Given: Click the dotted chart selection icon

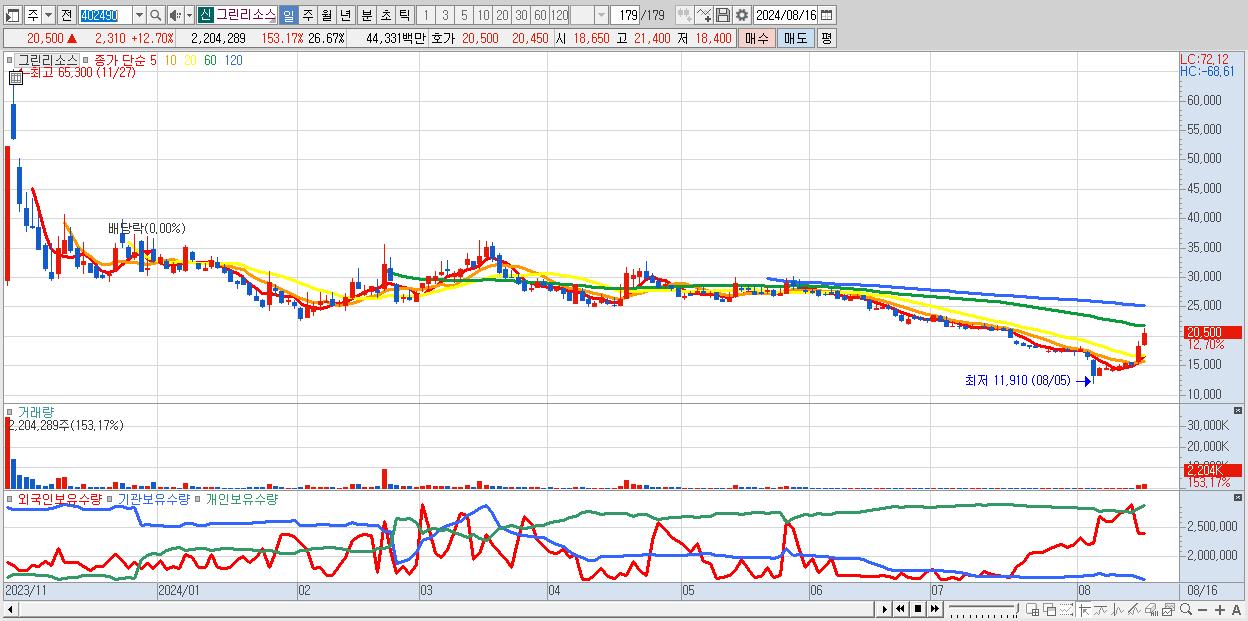Looking at the screenshot, I should tap(1066, 609).
